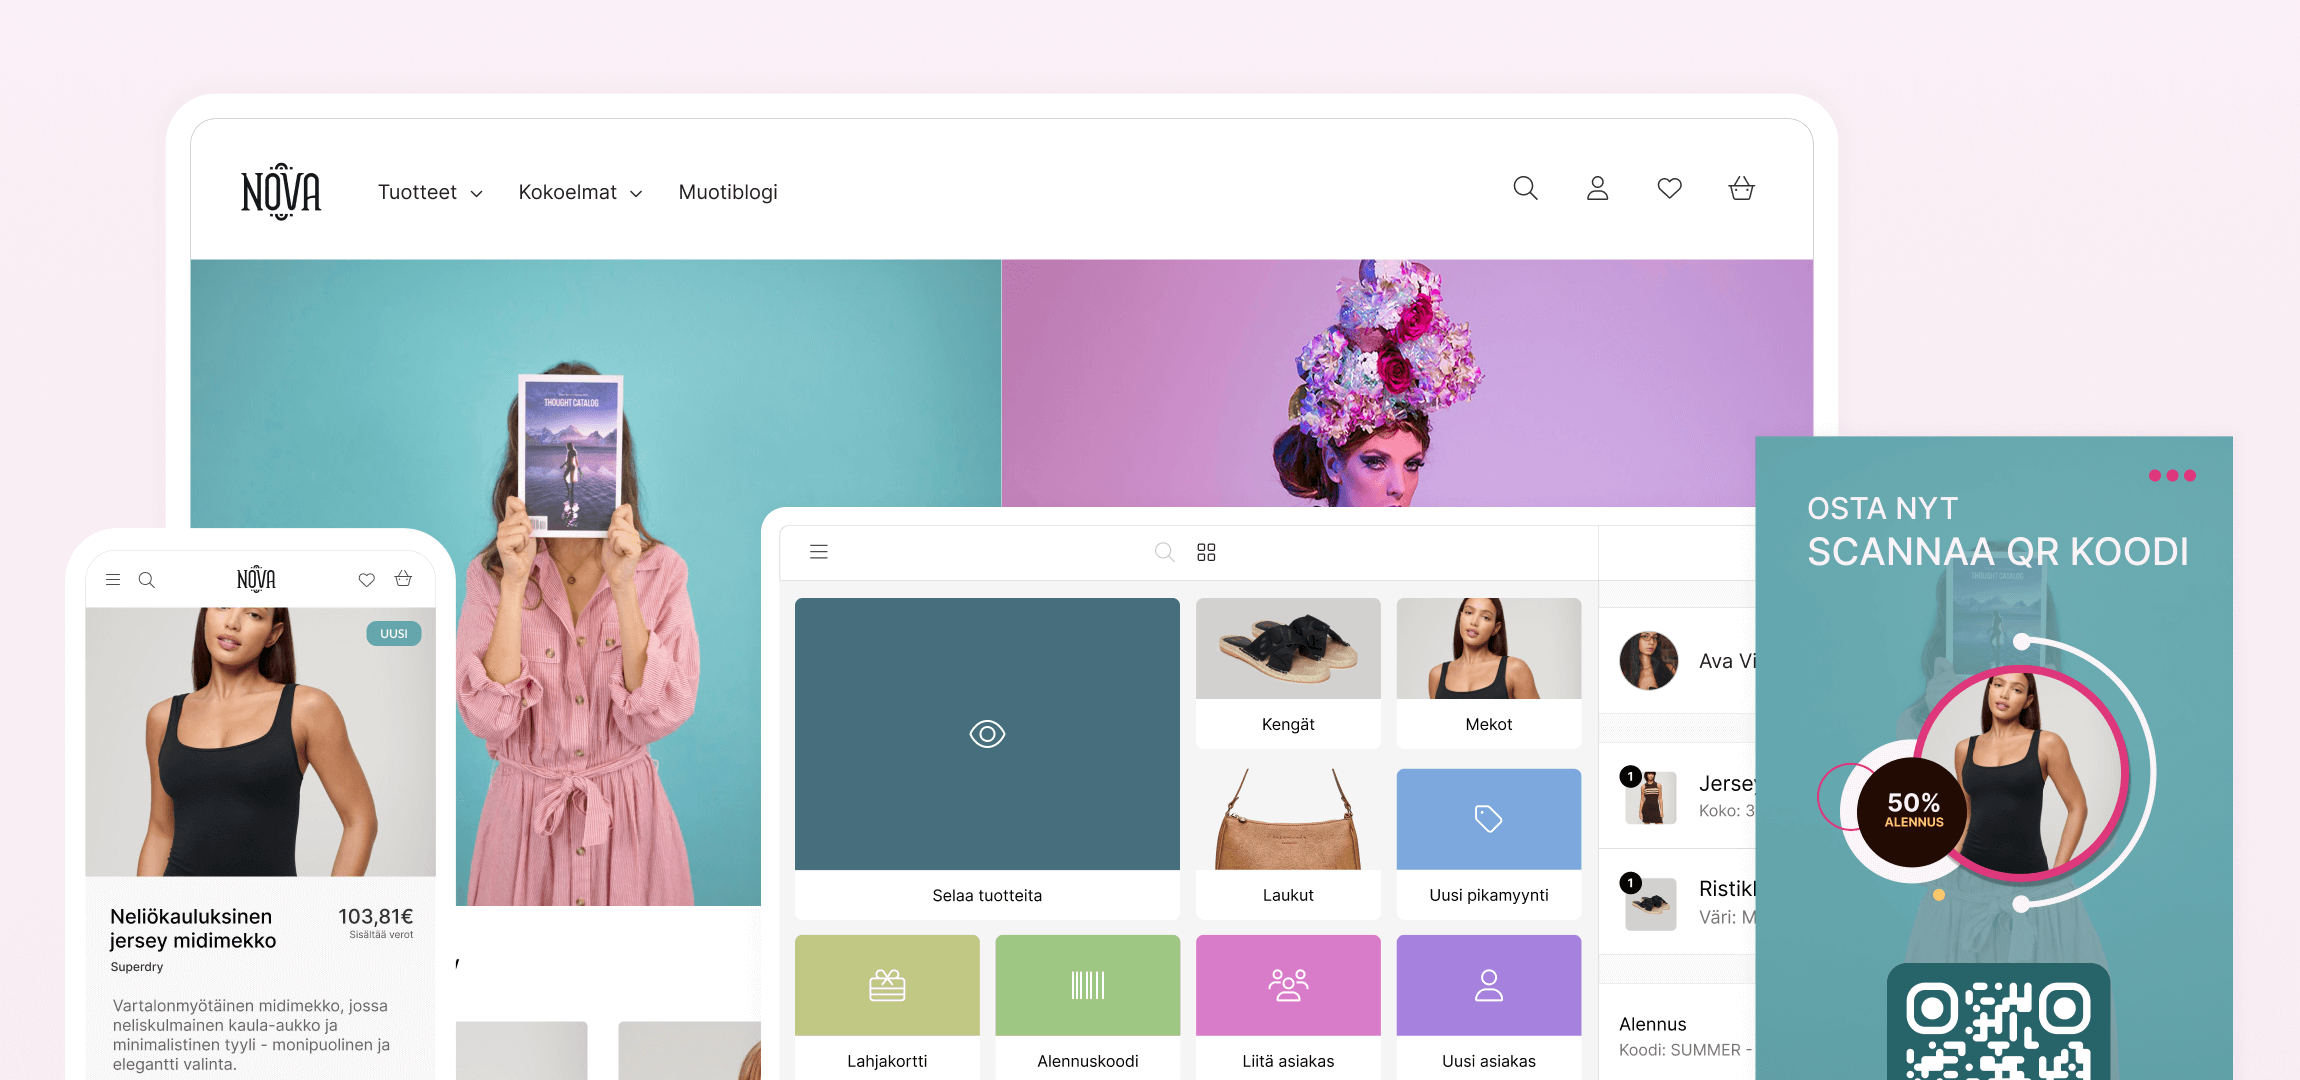
Task: Switch POS to grid view icon
Action: (1206, 552)
